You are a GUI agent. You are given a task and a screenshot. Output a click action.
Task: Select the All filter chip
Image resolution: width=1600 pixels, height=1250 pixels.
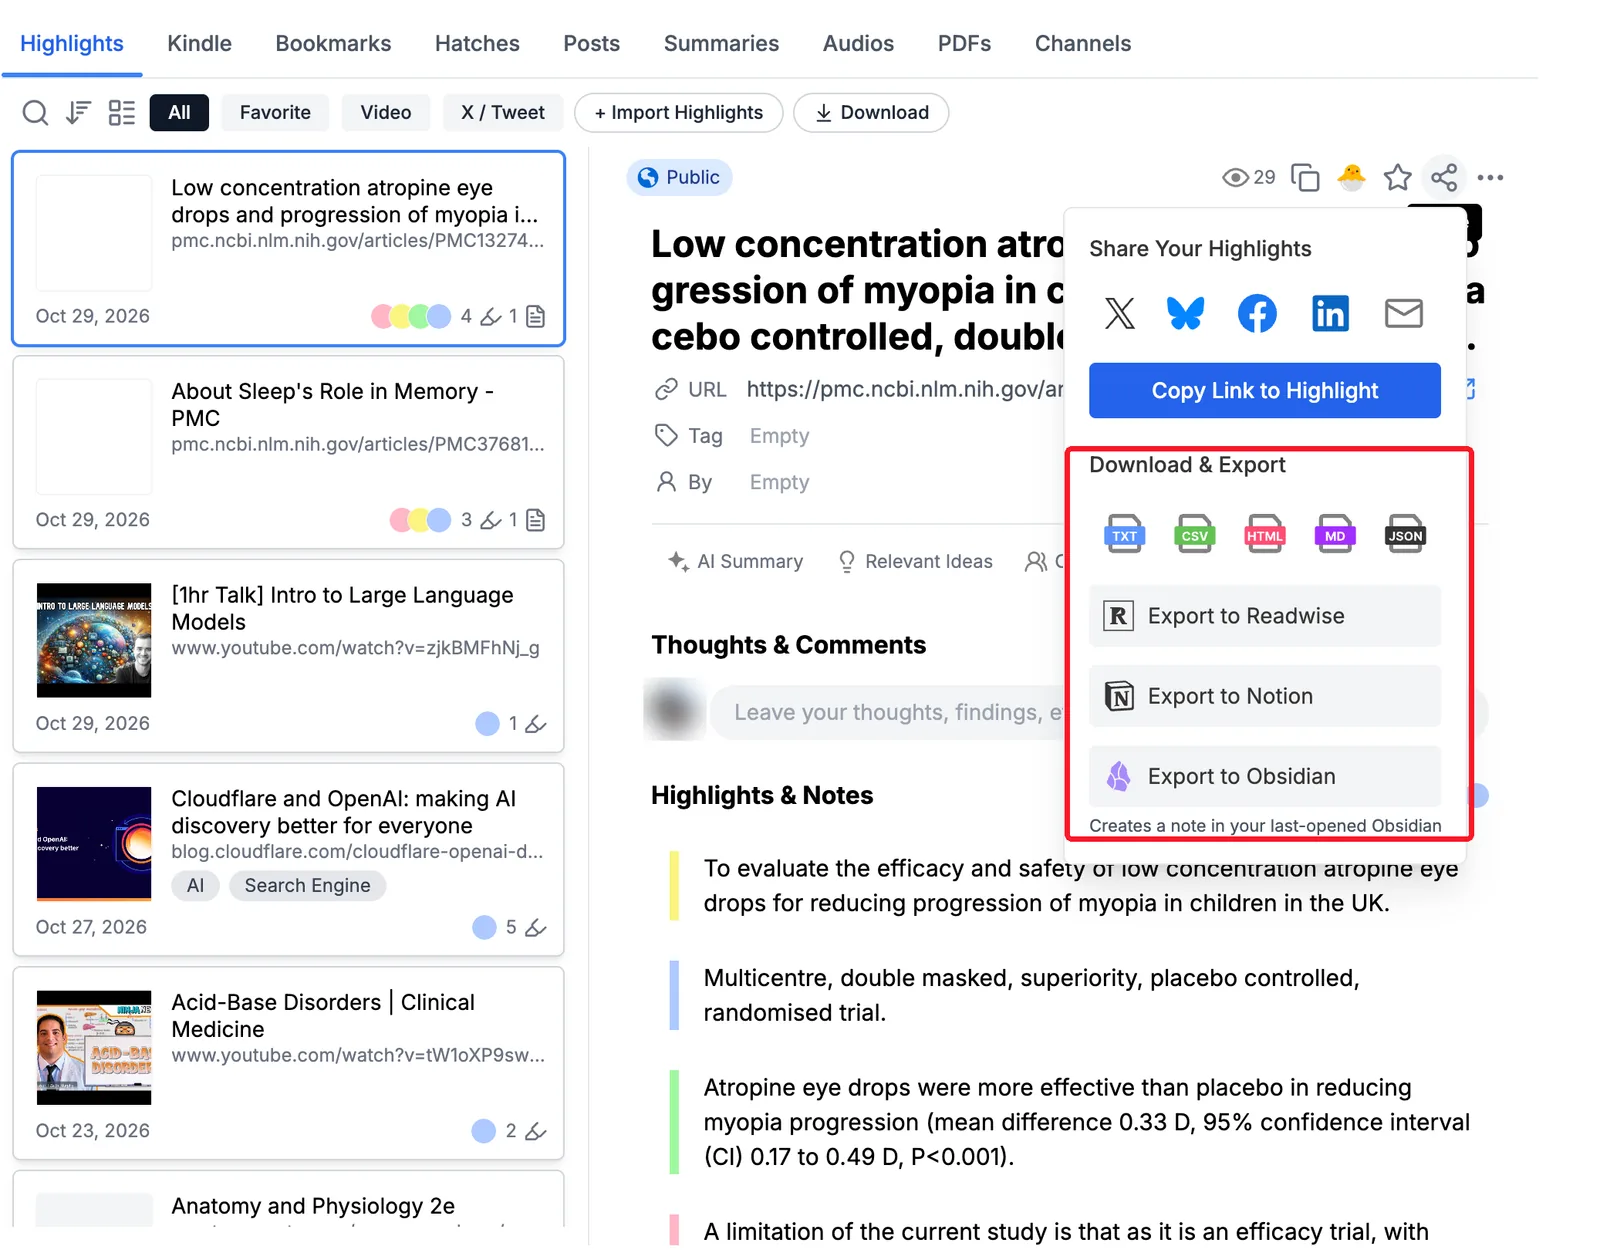coord(179,113)
